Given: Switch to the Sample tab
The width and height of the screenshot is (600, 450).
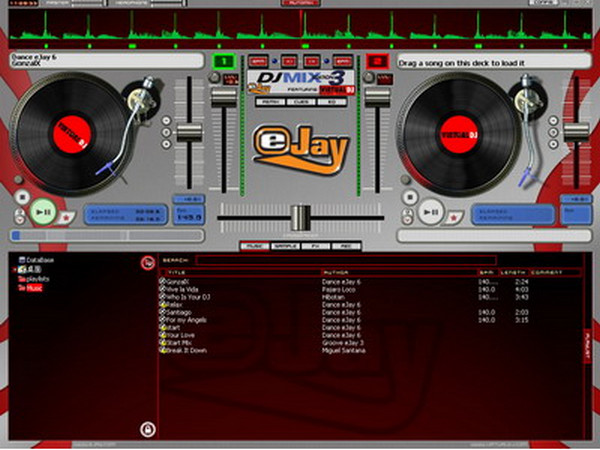Looking at the screenshot, I should (285, 246).
